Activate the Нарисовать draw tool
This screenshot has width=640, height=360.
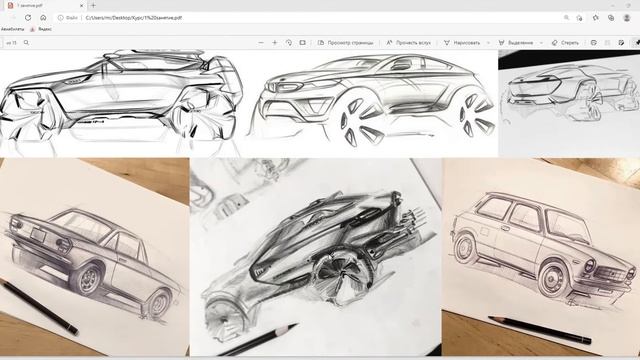pos(462,42)
